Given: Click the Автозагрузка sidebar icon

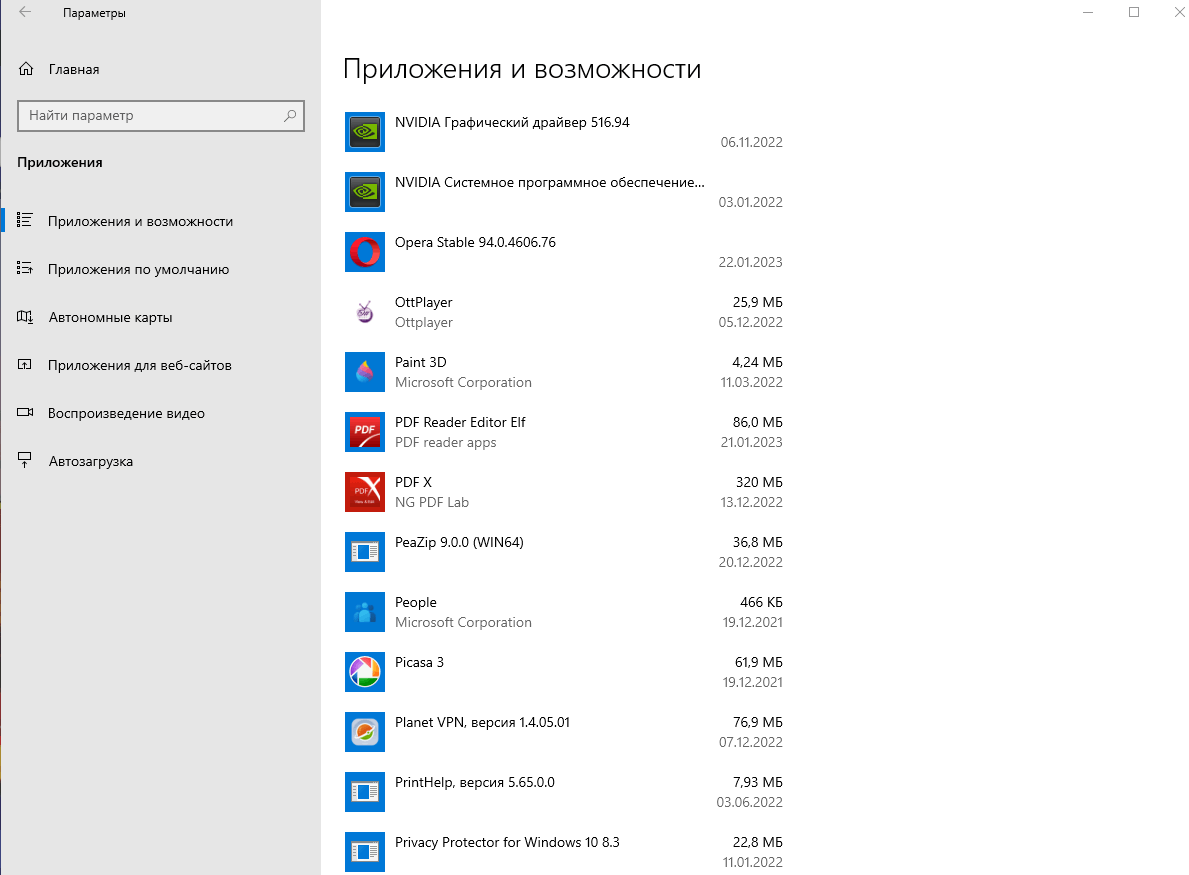Looking at the screenshot, I should point(25,460).
